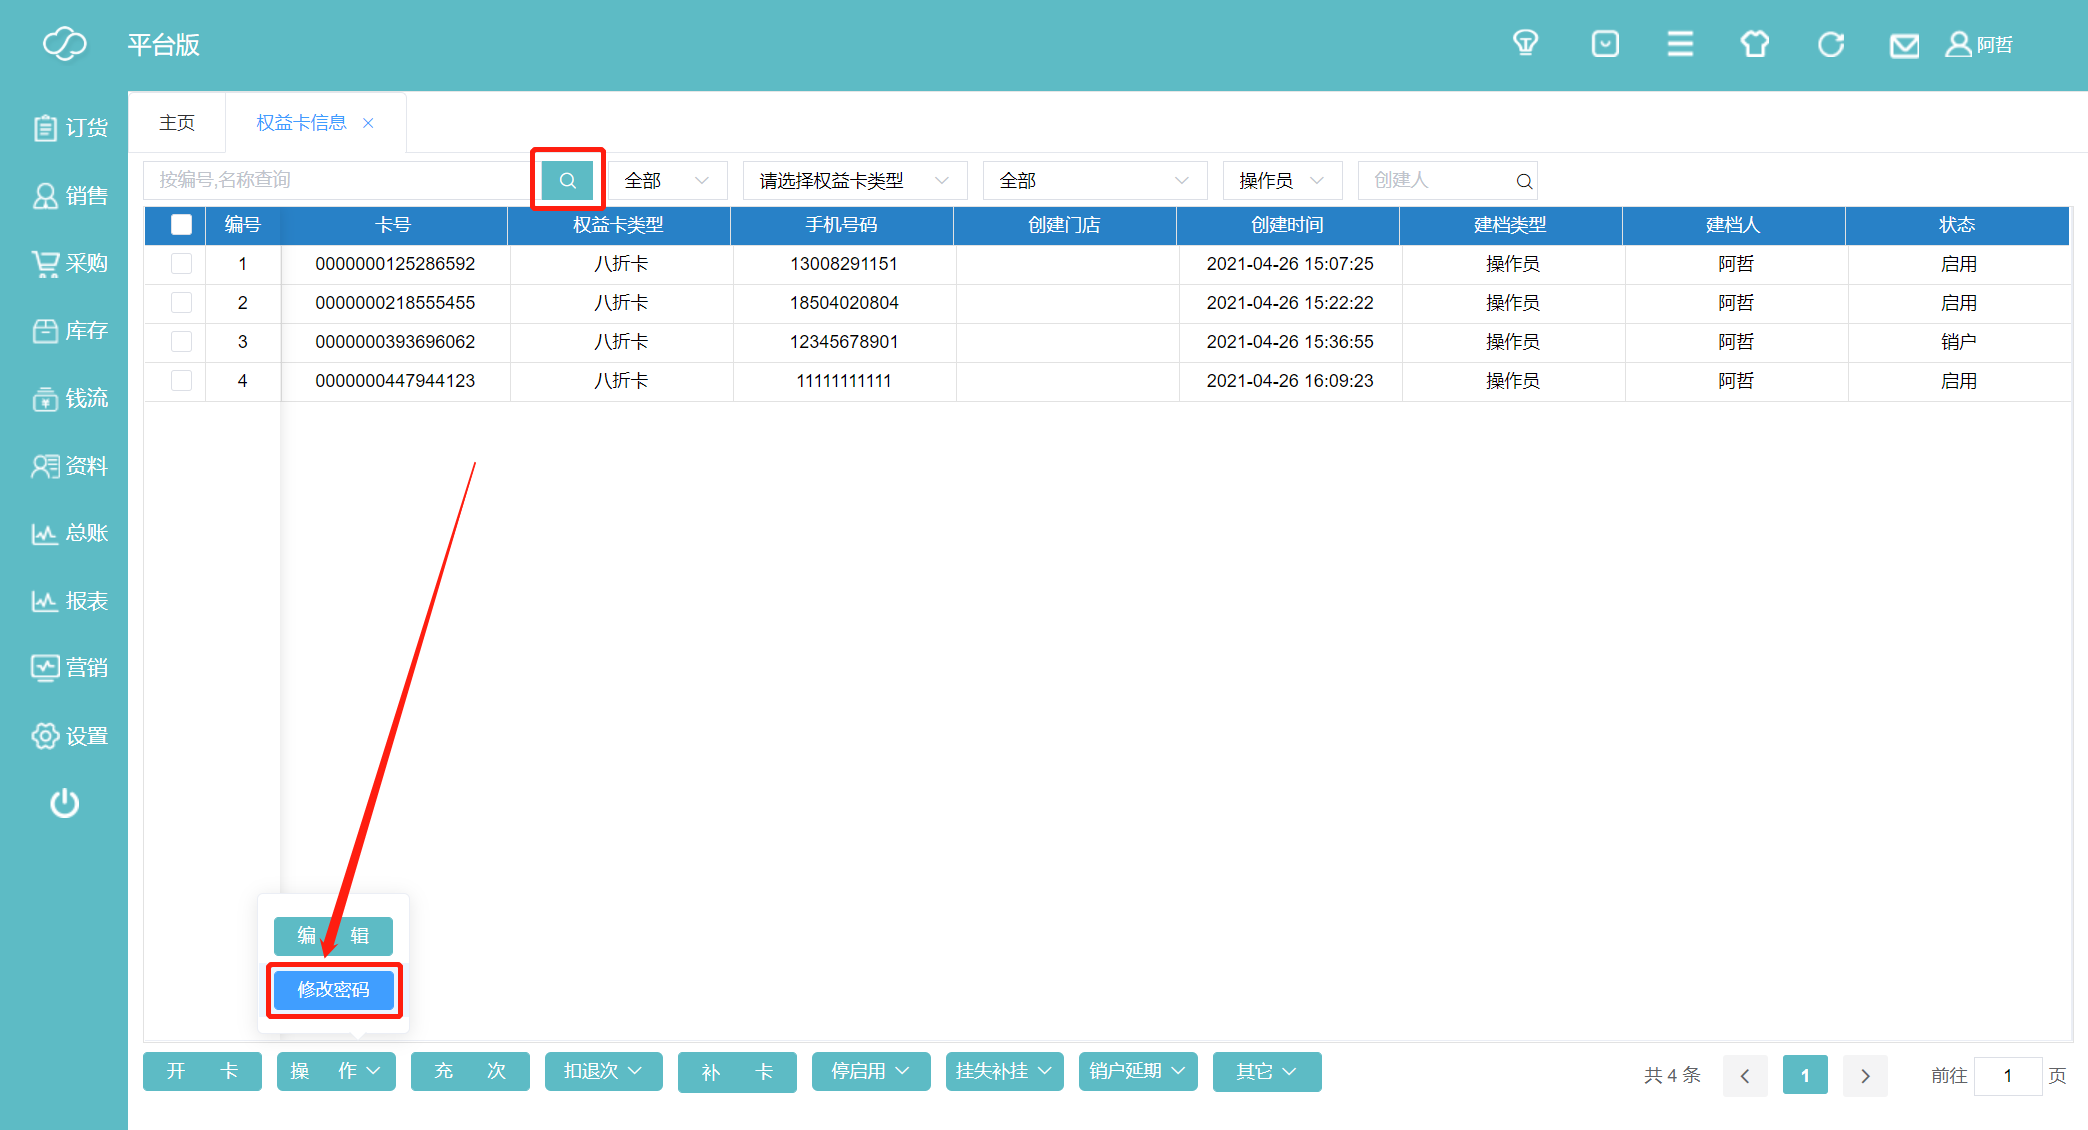Open the 操作员 dropdown filter

1281,181
